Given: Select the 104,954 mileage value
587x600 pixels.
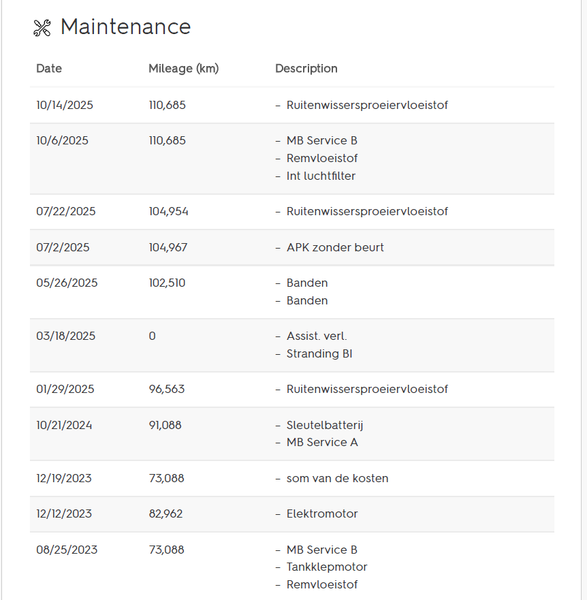Looking at the screenshot, I should pyautogui.click(x=168, y=212).
